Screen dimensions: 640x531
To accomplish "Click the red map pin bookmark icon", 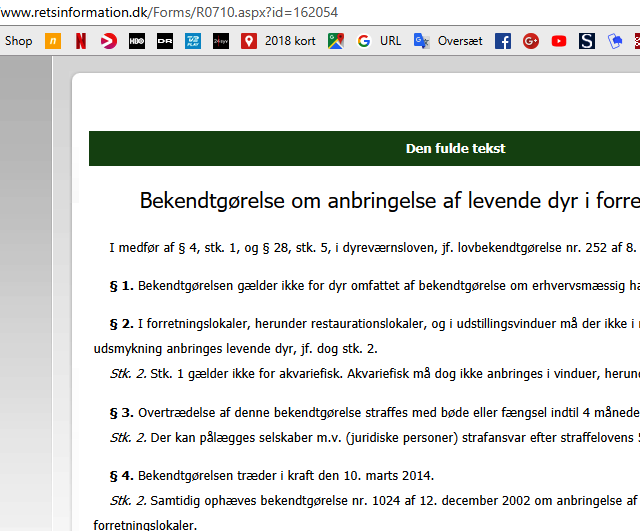I will (x=249, y=41).
